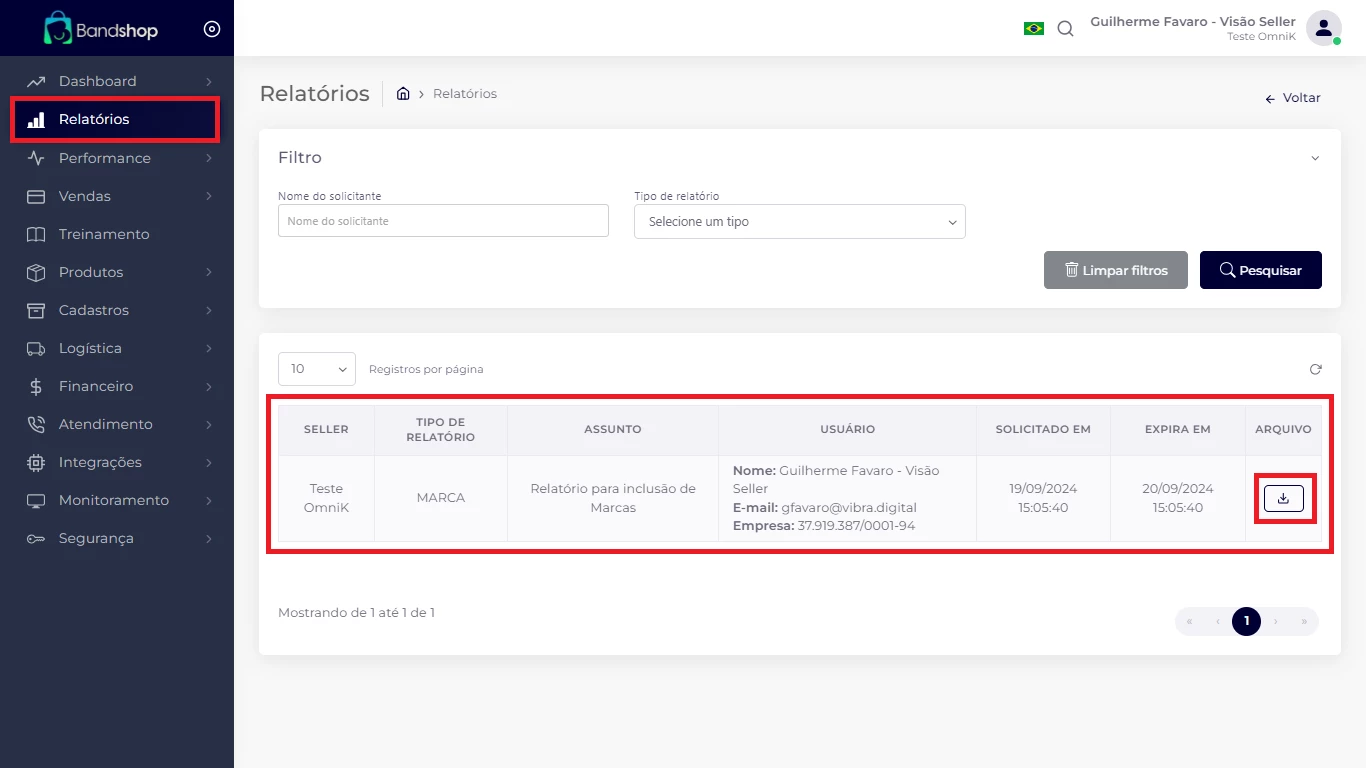Collapse the Filtro panel chevron

coord(1315,158)
